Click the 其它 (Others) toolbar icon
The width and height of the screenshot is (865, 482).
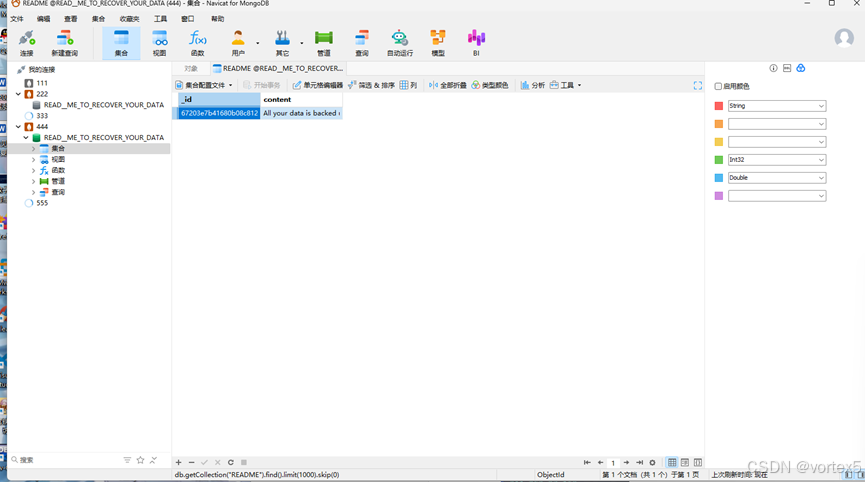tap(282, 43)
